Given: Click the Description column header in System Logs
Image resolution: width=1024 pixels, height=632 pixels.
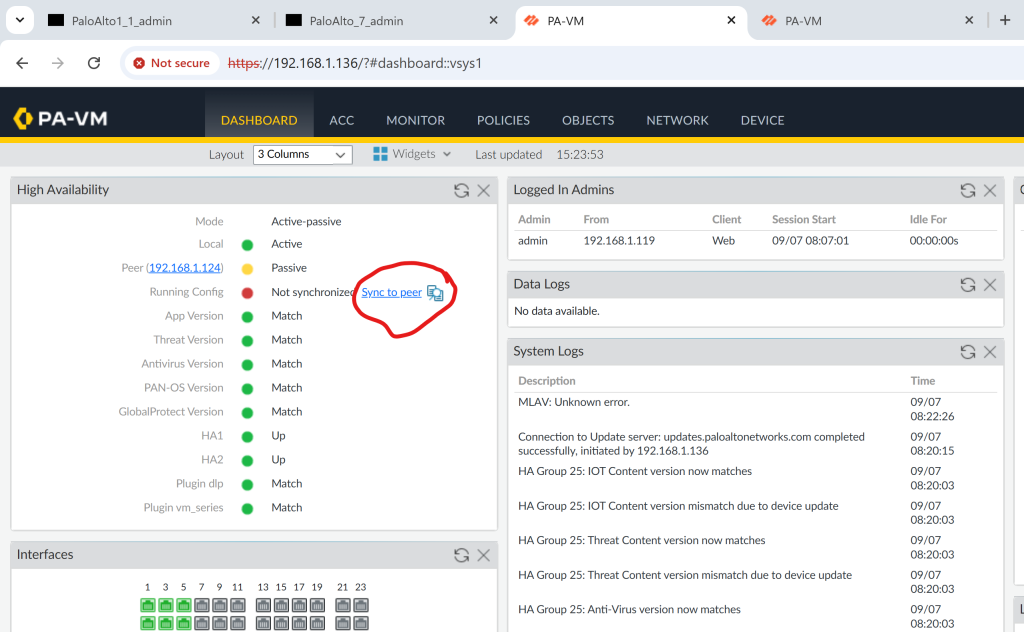Looking at the screenshot, I should coord(547,381).
